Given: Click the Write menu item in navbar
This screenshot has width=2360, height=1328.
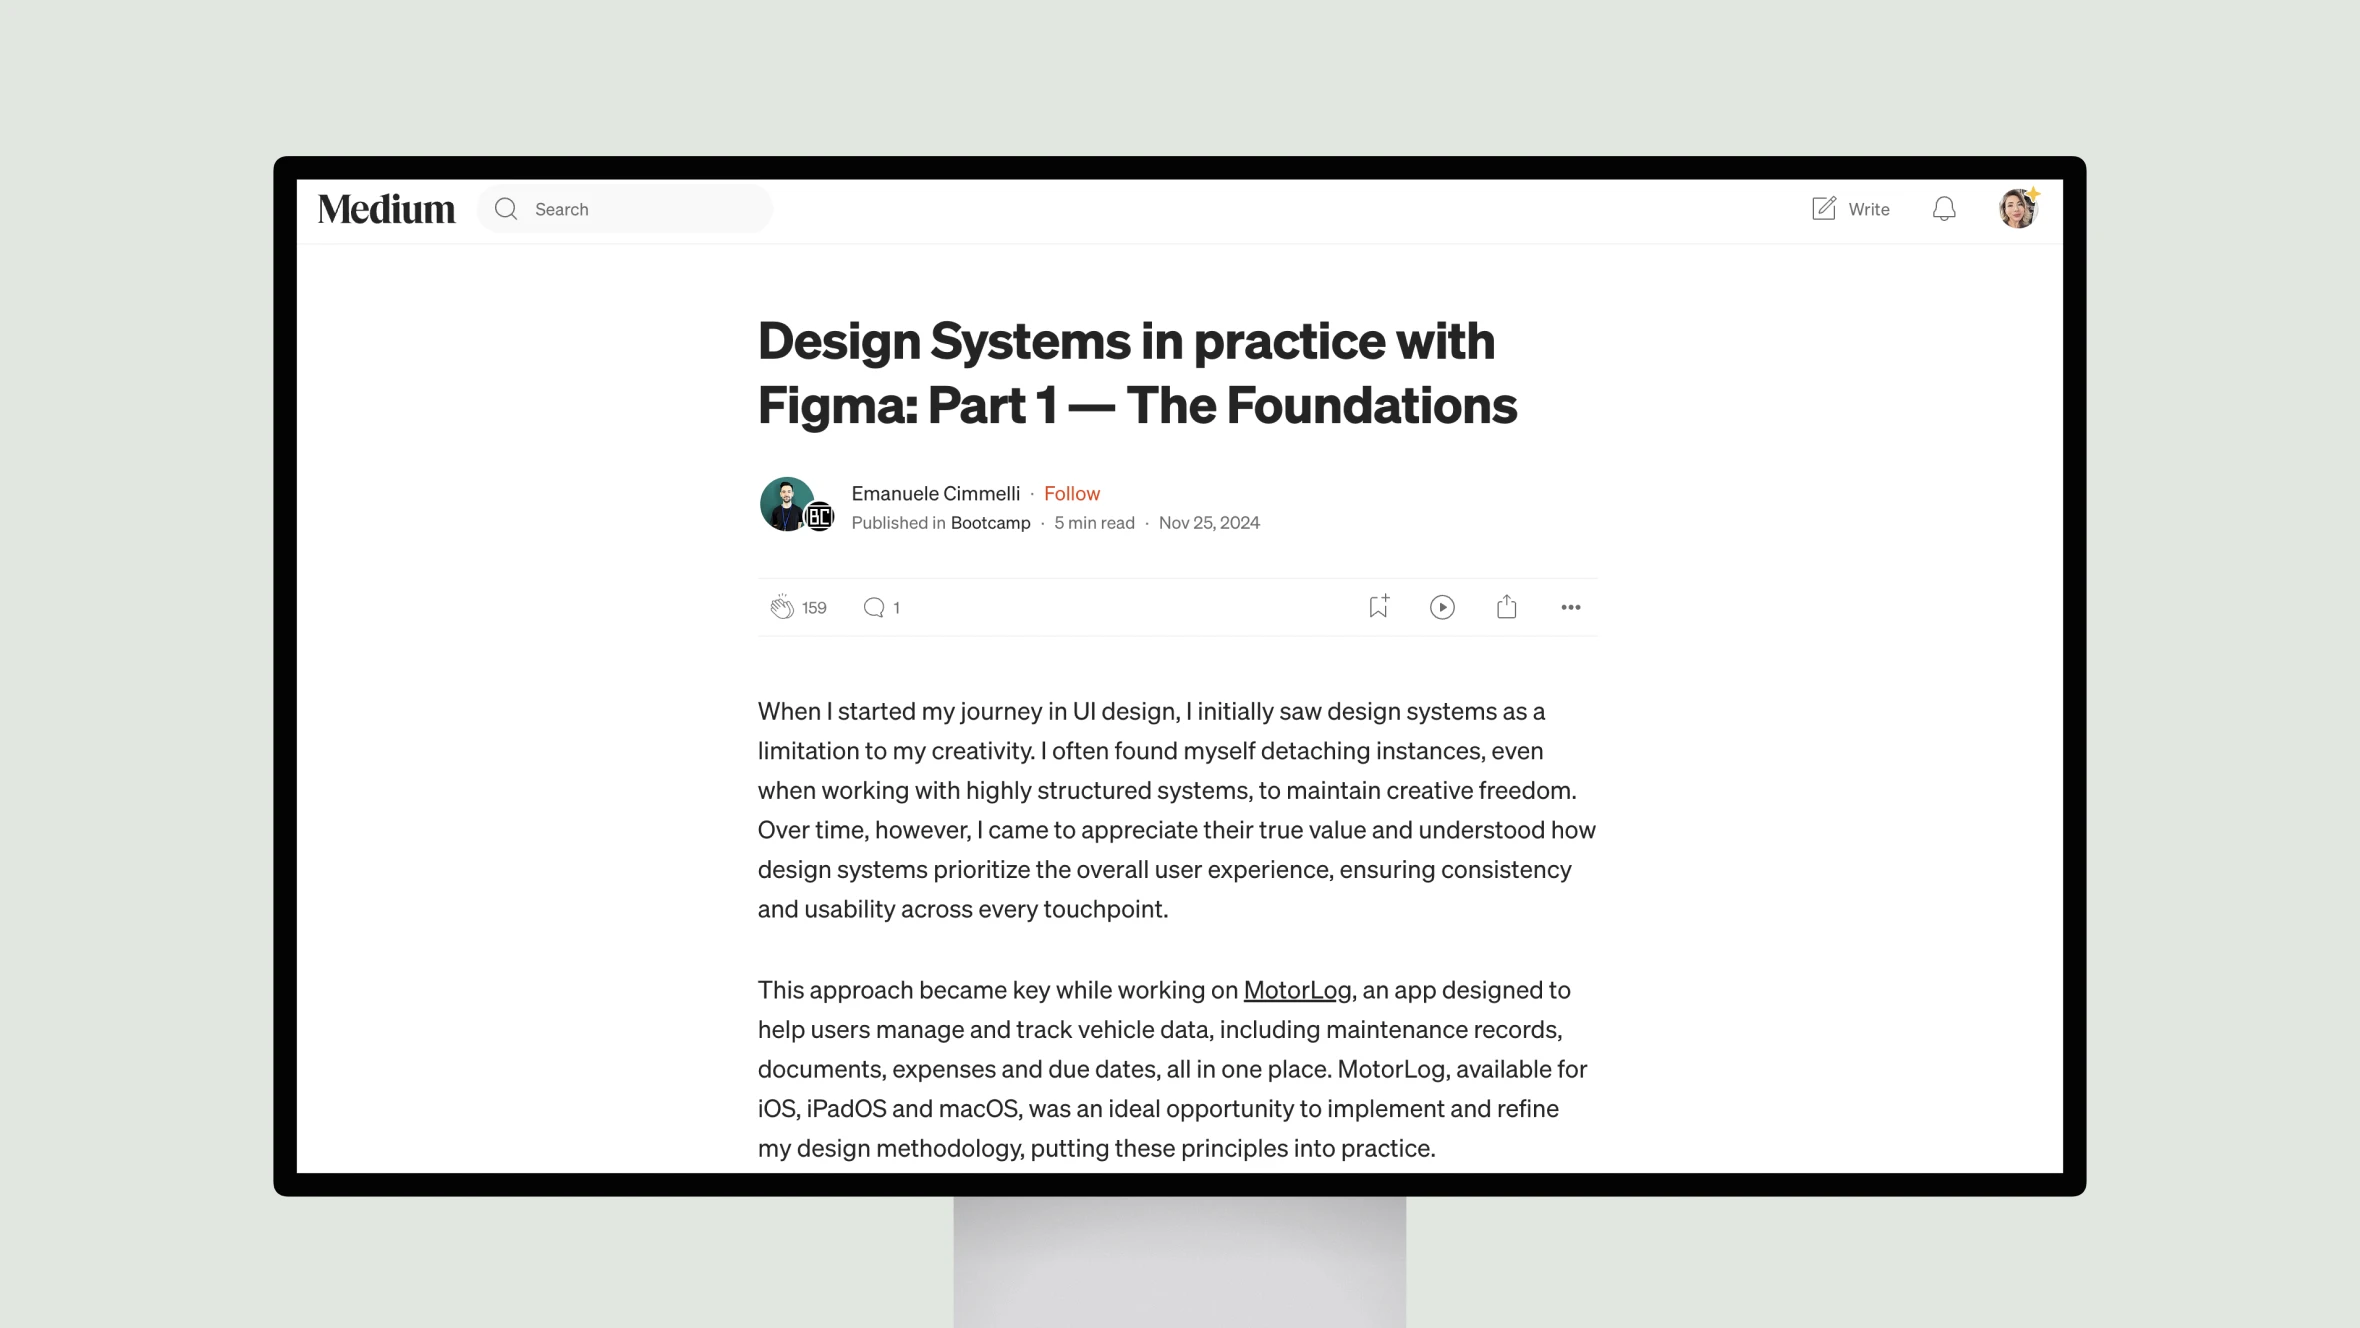Looking at the screenshot, I should (x=1849, y=208).
